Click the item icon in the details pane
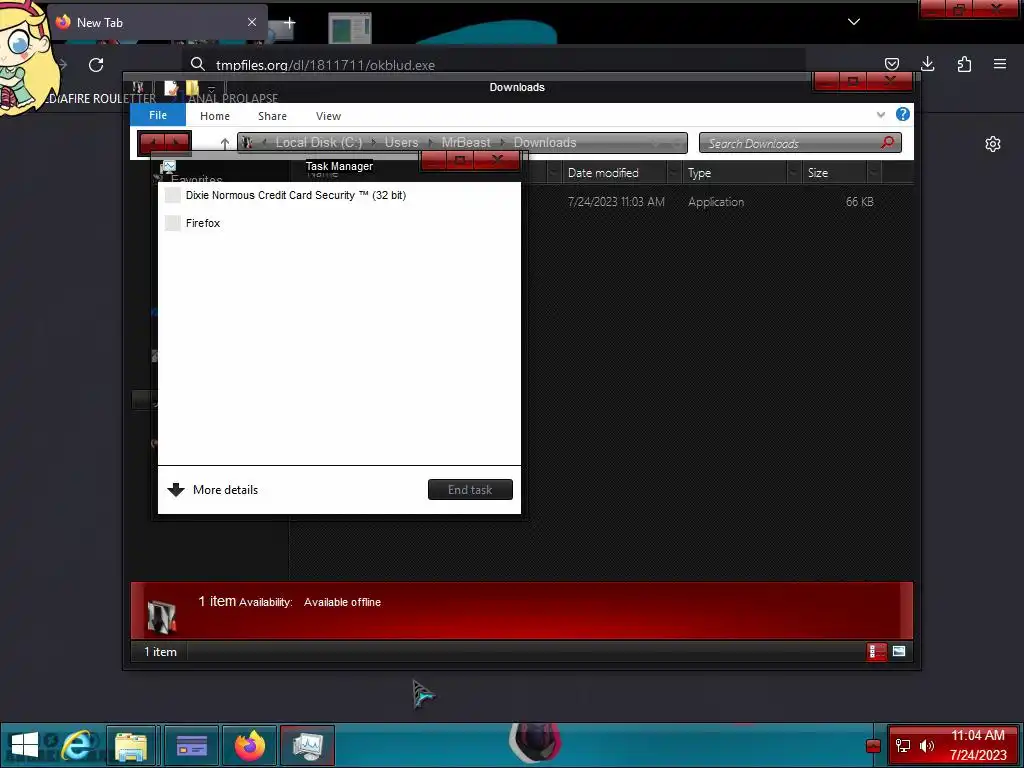 161,616
